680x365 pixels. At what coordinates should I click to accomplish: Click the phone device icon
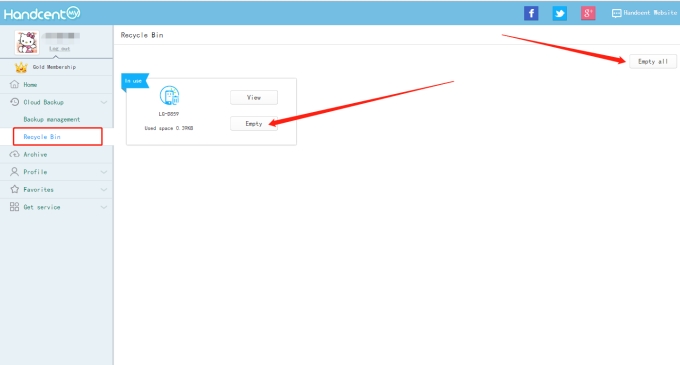[x=169, y=96]
